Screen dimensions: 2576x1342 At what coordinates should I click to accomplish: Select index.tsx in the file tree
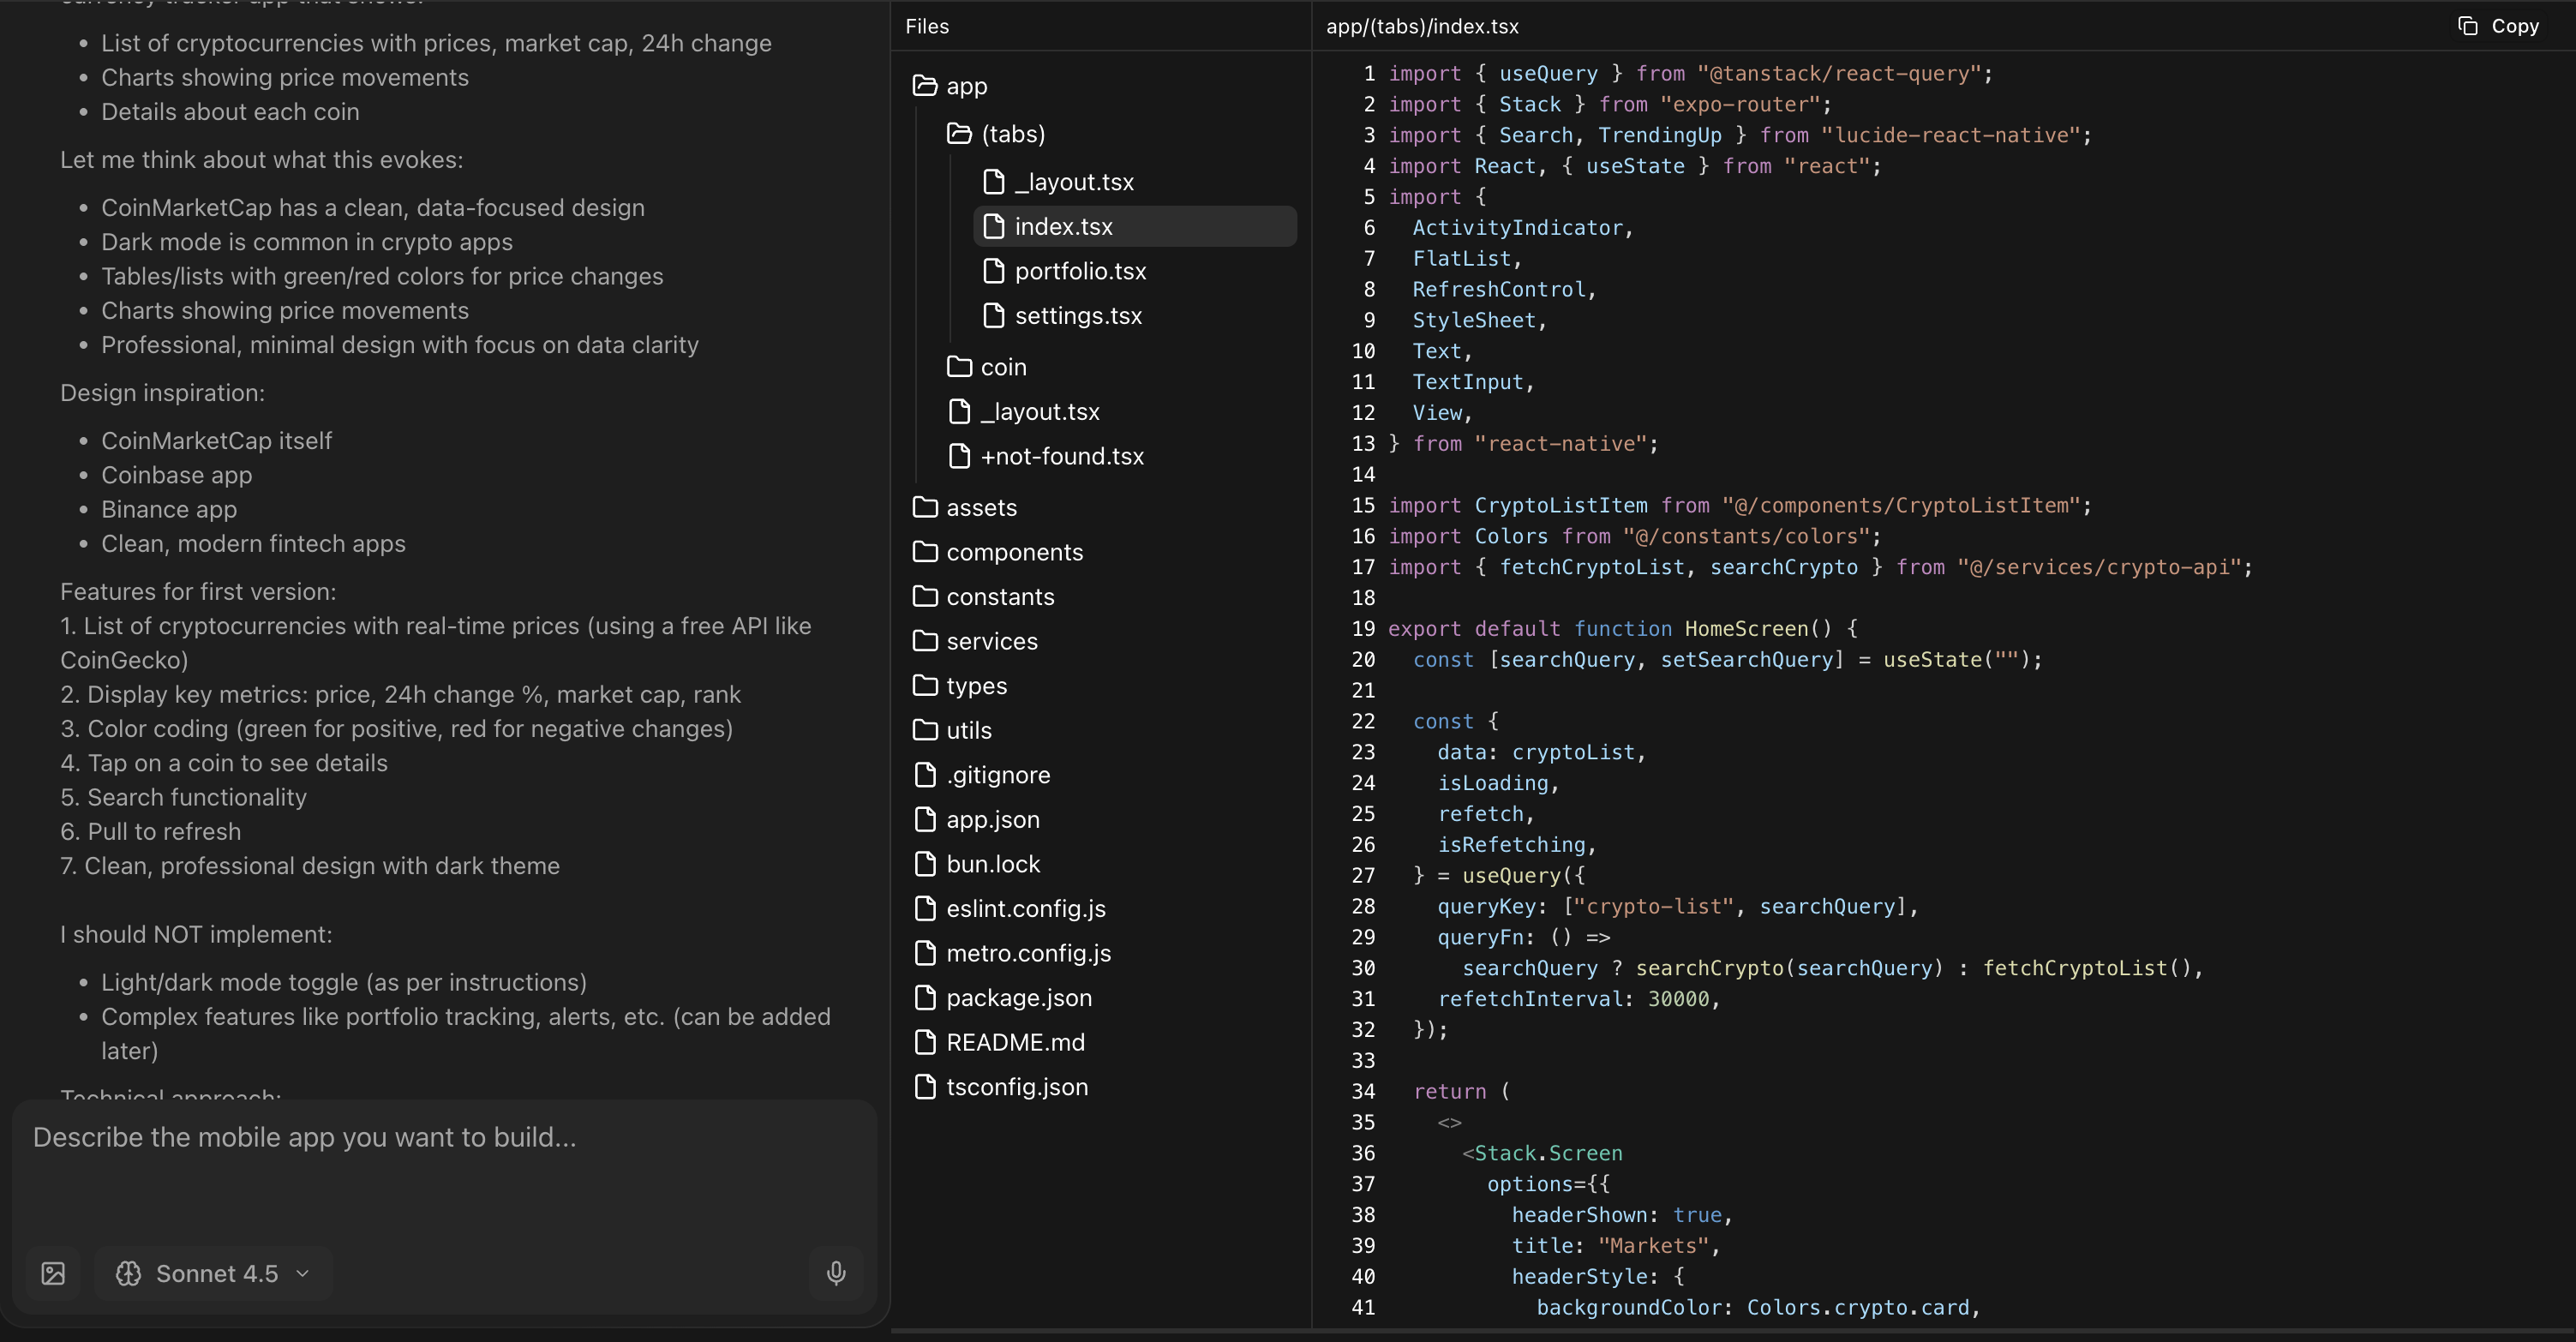[x=1063, y=227]
